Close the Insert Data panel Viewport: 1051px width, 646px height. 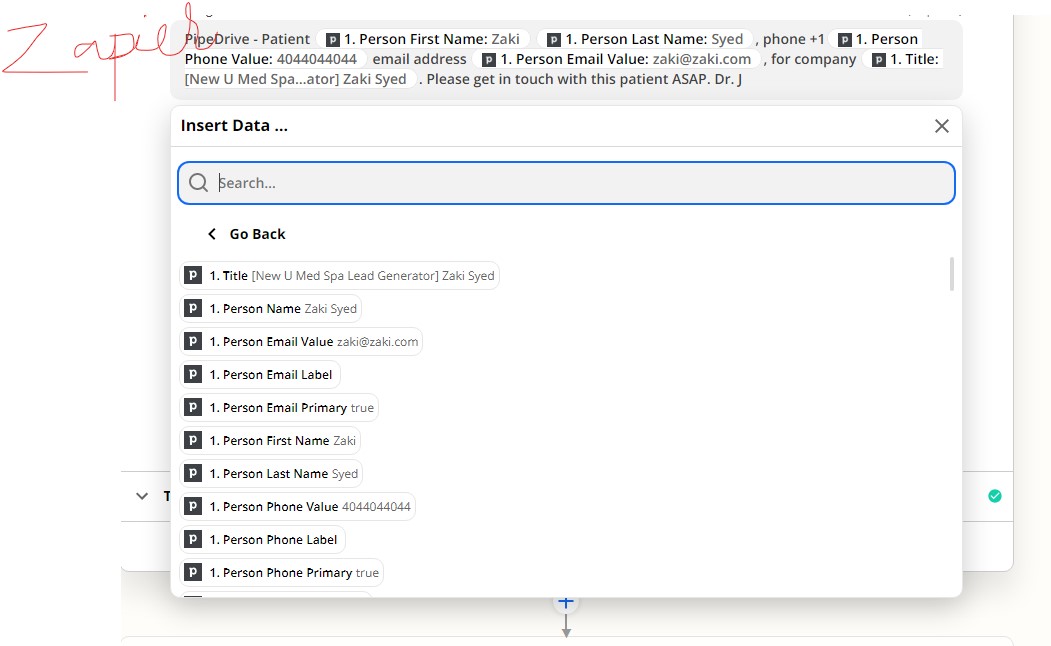[x=942, y=126]
